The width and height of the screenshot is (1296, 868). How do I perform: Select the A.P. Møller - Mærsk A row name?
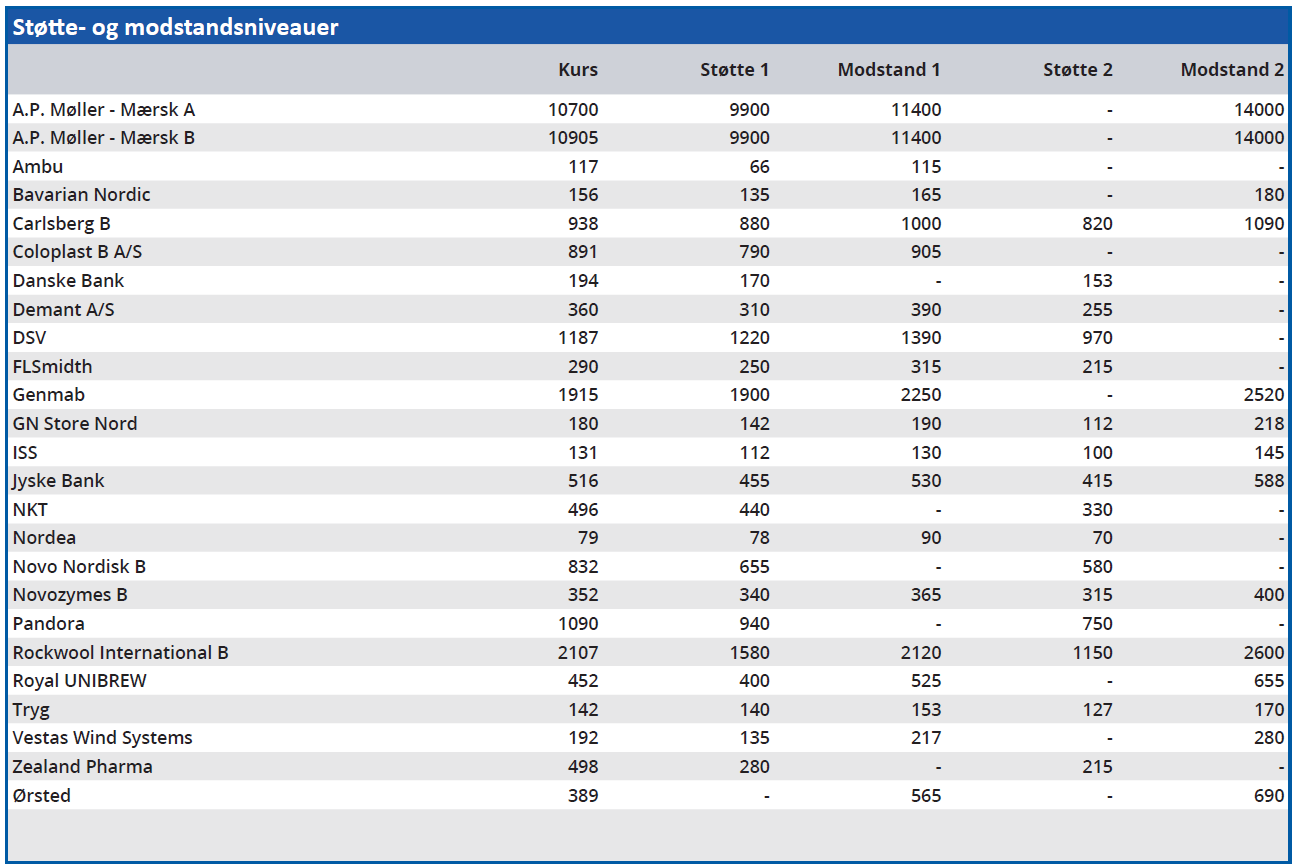[104, 110]
